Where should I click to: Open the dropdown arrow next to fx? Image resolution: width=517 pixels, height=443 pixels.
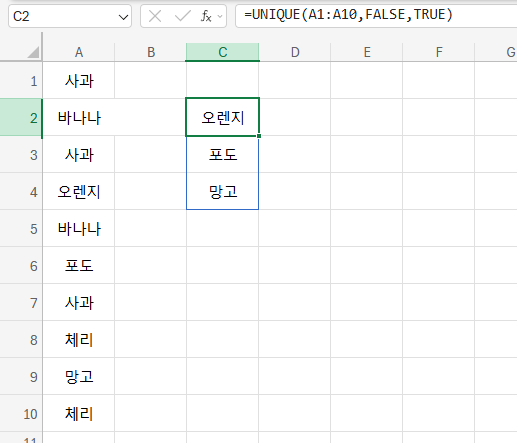tap(220, 16)
